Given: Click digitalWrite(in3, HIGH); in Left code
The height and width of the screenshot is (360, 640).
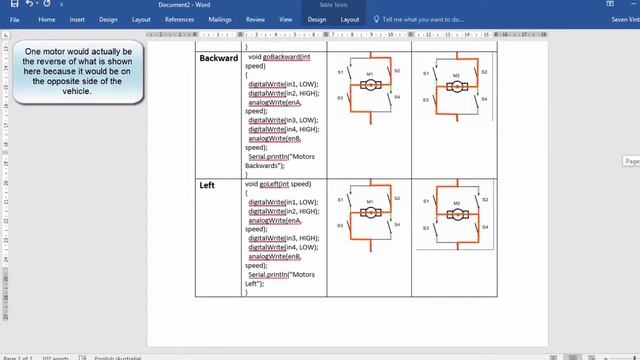Looking at the screenshot, I should point(284,238).
